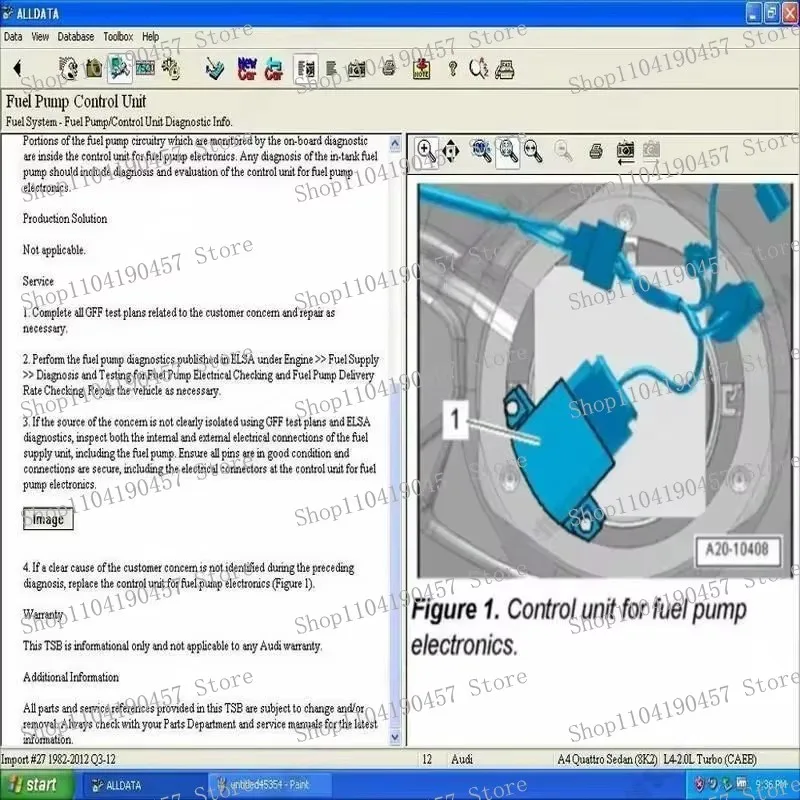Open the NOTE pushpin icon
Viewport: 800px width, 800px height.
coord(421,69)
